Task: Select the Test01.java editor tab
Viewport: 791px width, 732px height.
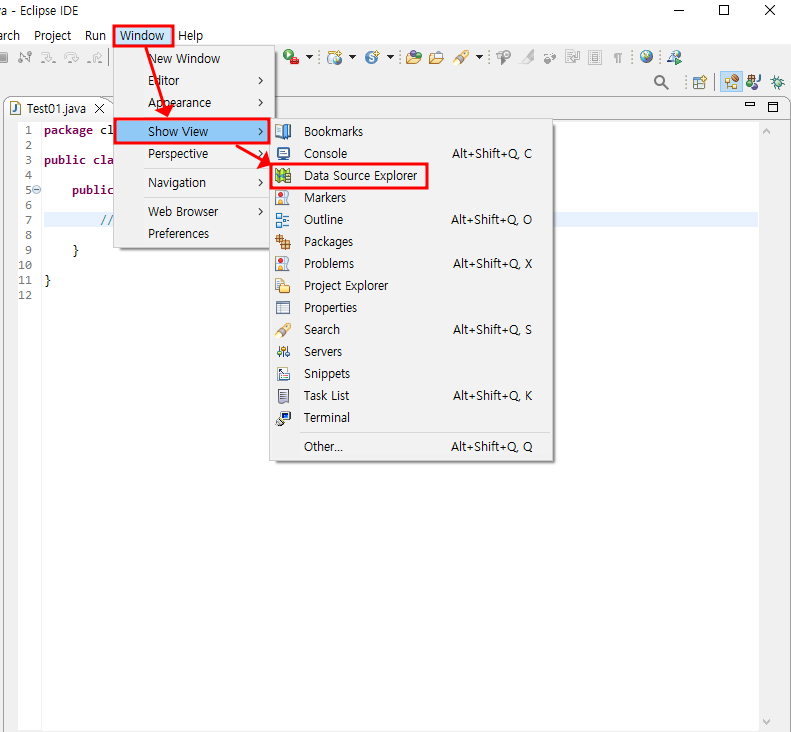Action: [56, 109]
